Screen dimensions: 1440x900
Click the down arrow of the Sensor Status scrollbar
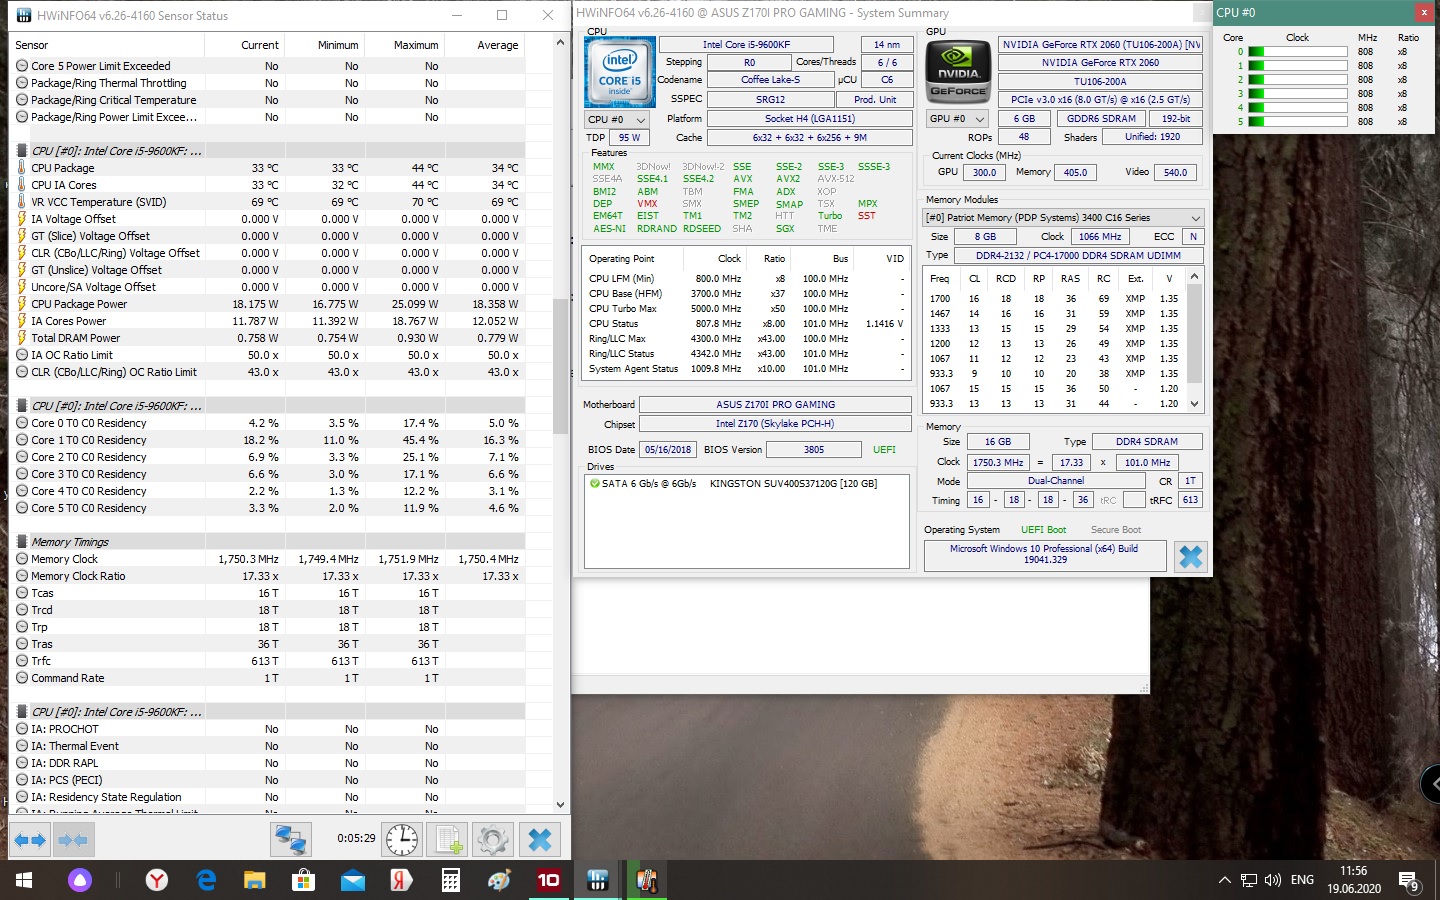(560, 804)
